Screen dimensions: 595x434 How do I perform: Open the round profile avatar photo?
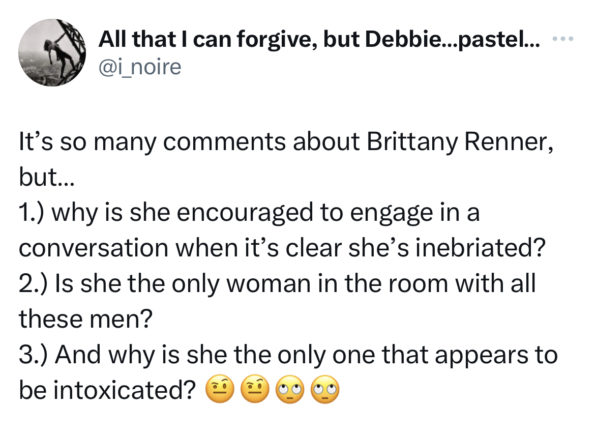pyautogui.click(x=52, y=52)
